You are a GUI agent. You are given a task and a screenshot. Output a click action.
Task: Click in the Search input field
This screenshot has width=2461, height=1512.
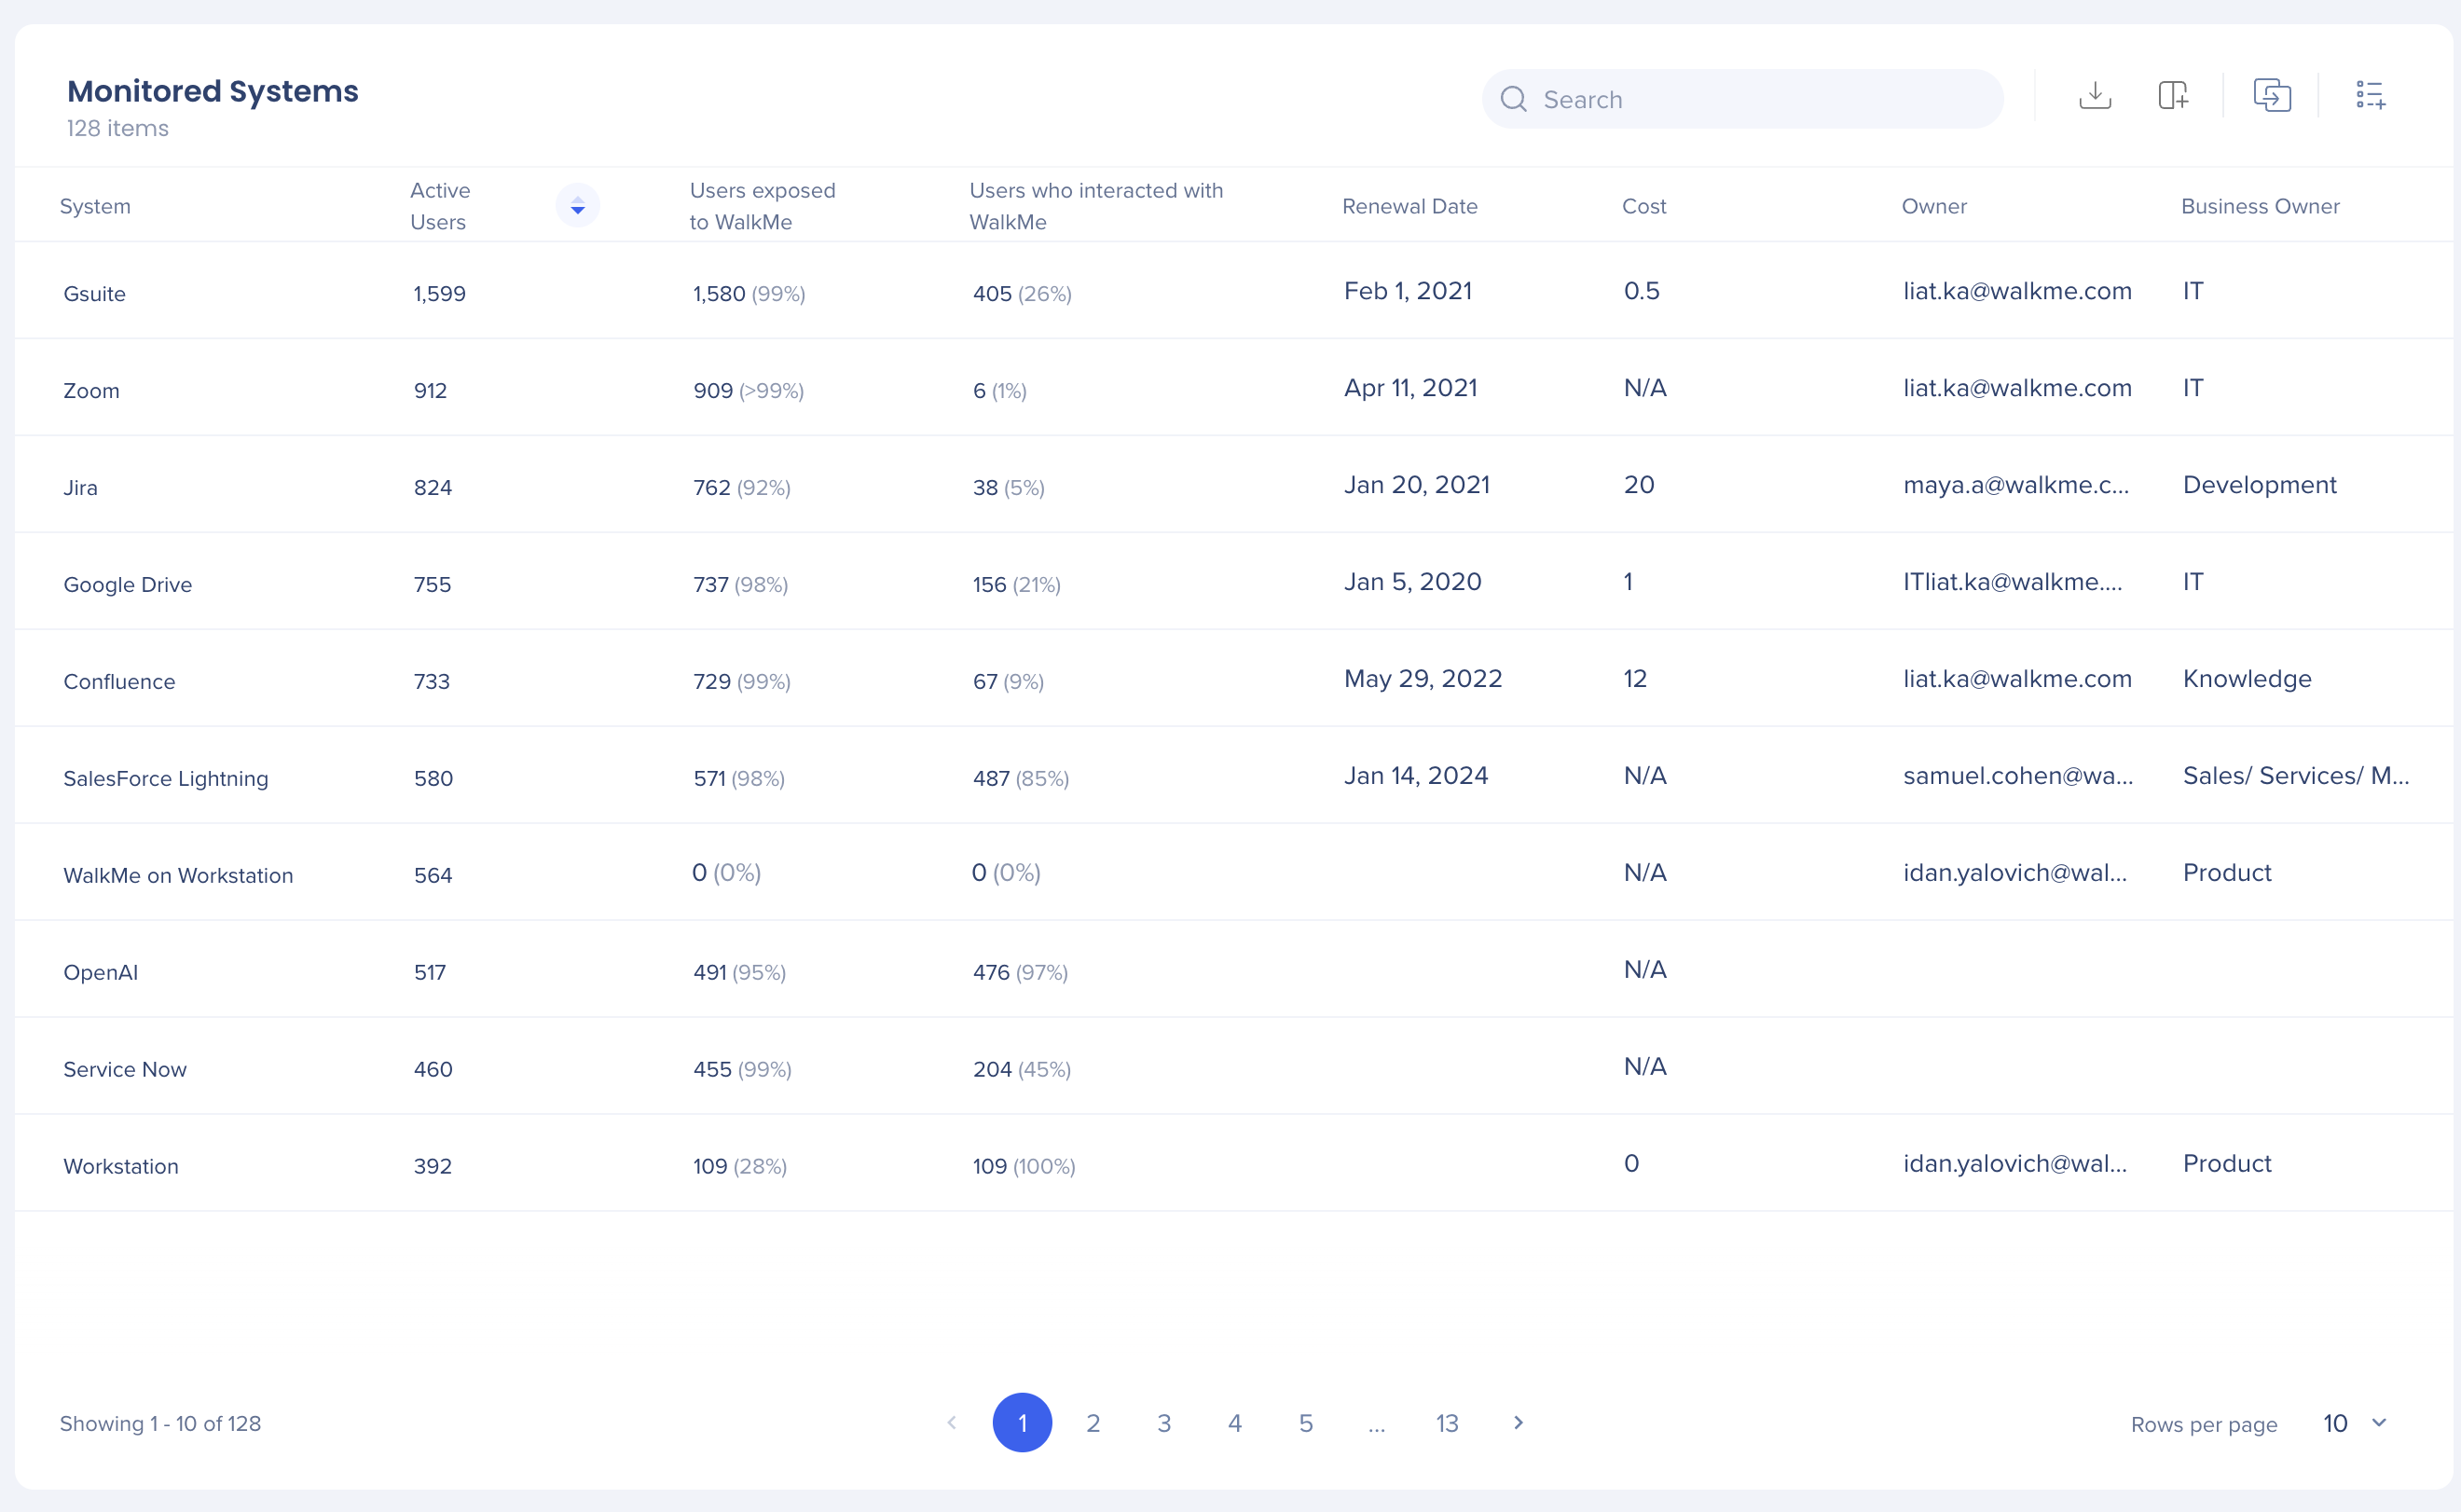1760,99
